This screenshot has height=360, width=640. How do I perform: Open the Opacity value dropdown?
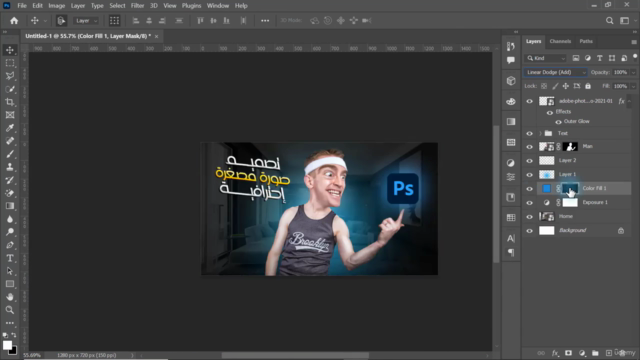point(633,72)
